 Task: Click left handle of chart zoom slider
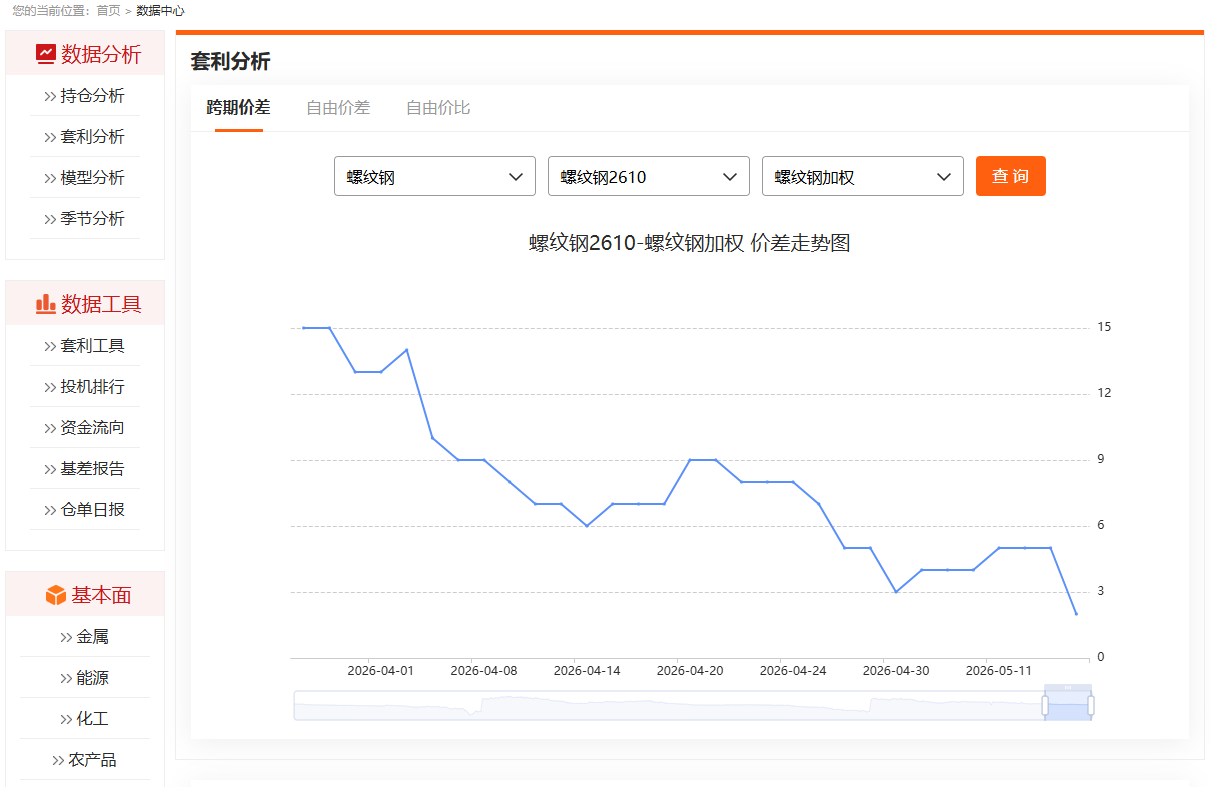[1045, 706]
